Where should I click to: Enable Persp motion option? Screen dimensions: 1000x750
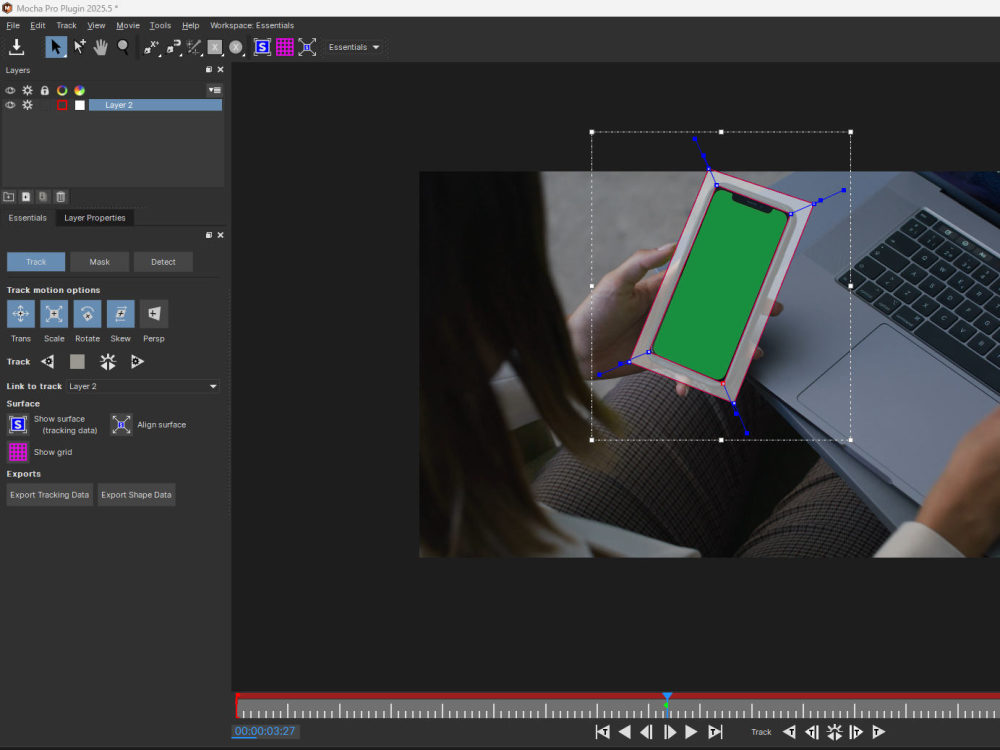point(154,314)
